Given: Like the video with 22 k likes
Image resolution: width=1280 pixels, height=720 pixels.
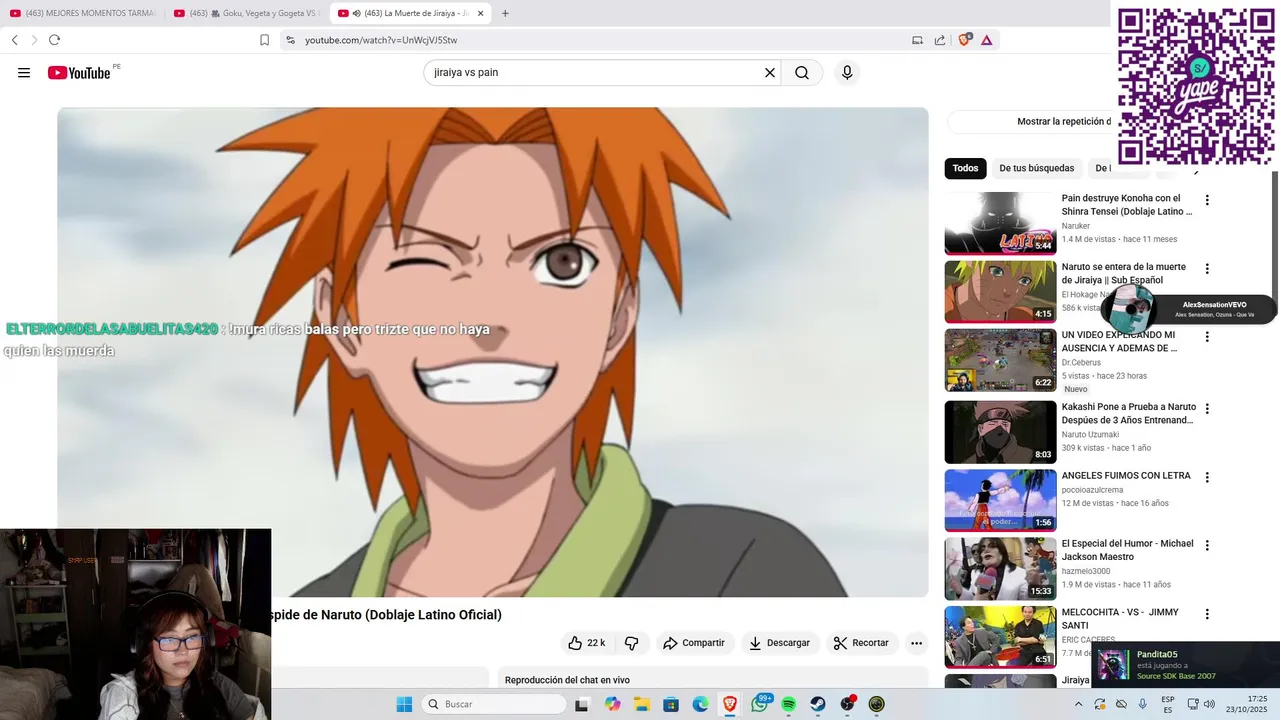Looking at the screenshot, I should pyautogui.click(x=586, y=643).
